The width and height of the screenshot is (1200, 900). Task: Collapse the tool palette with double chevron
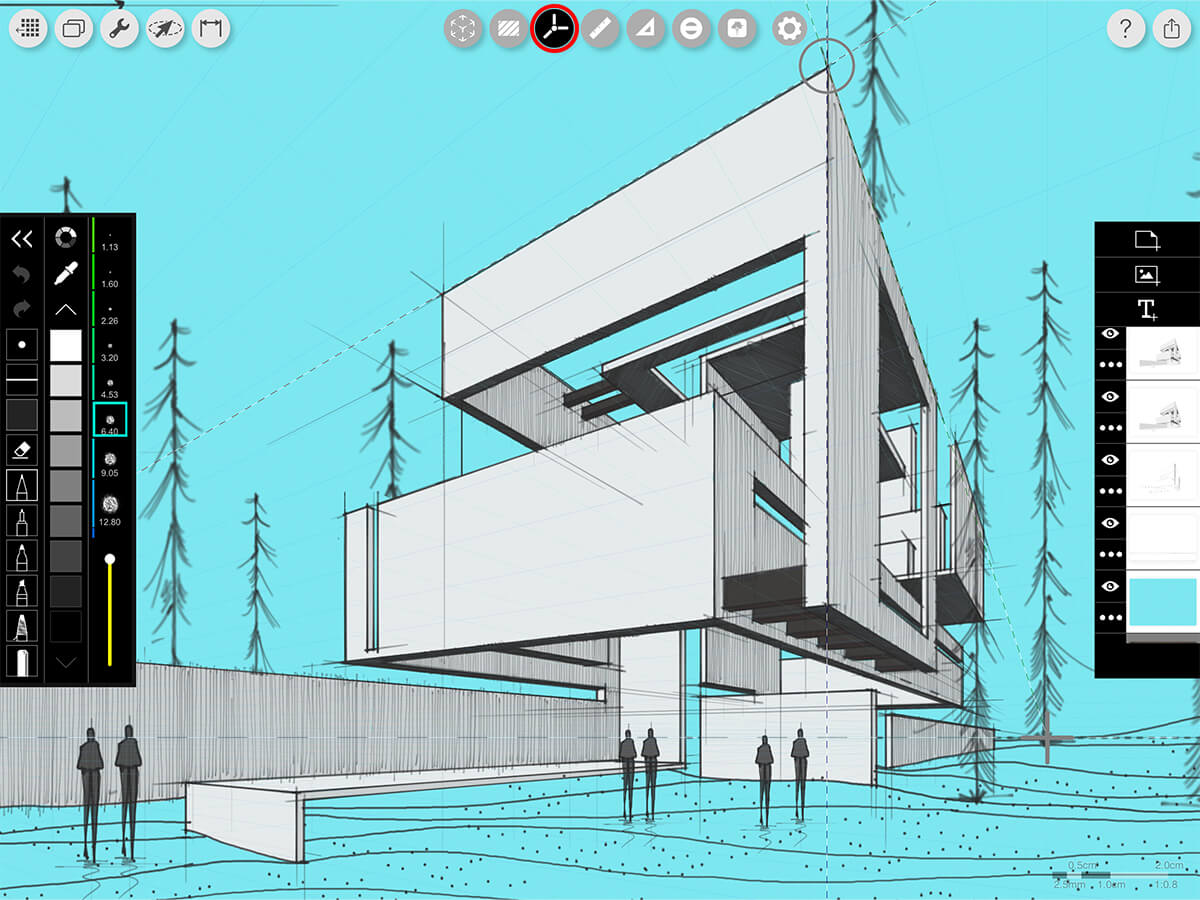[22, 238]
